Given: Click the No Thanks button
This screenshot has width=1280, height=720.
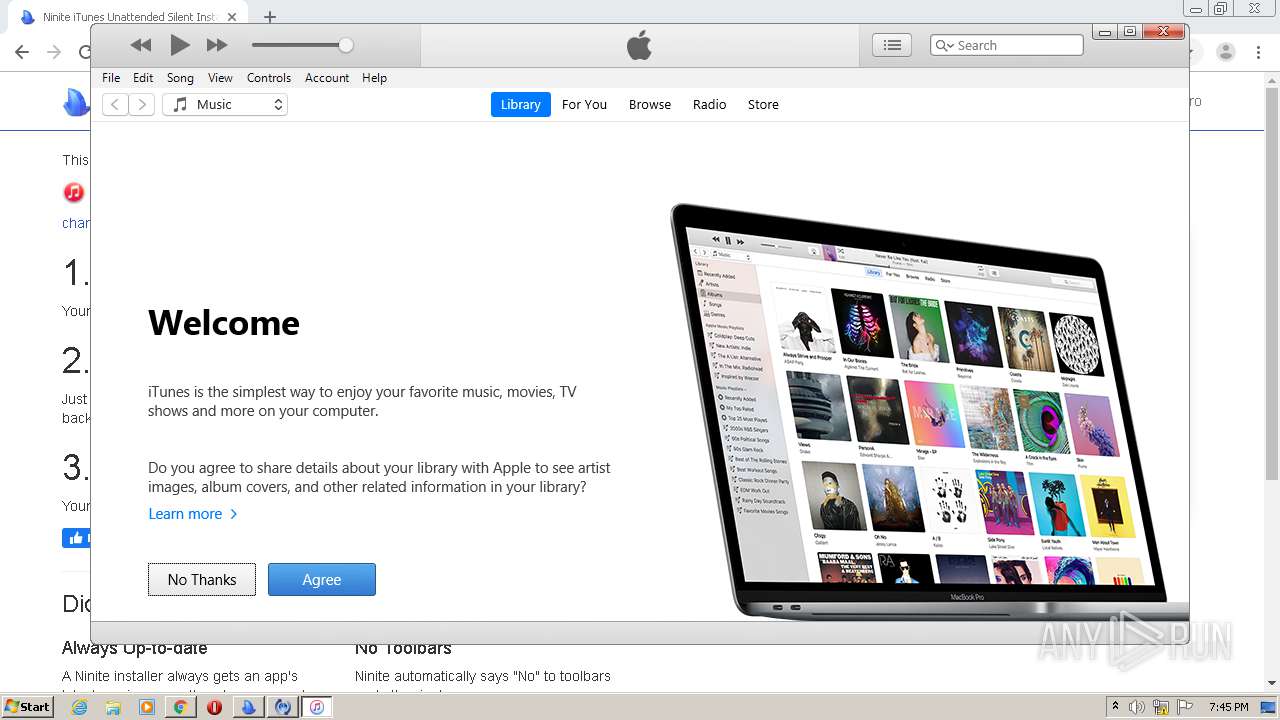Looking at the screenshot, I should tap(202, 579).
